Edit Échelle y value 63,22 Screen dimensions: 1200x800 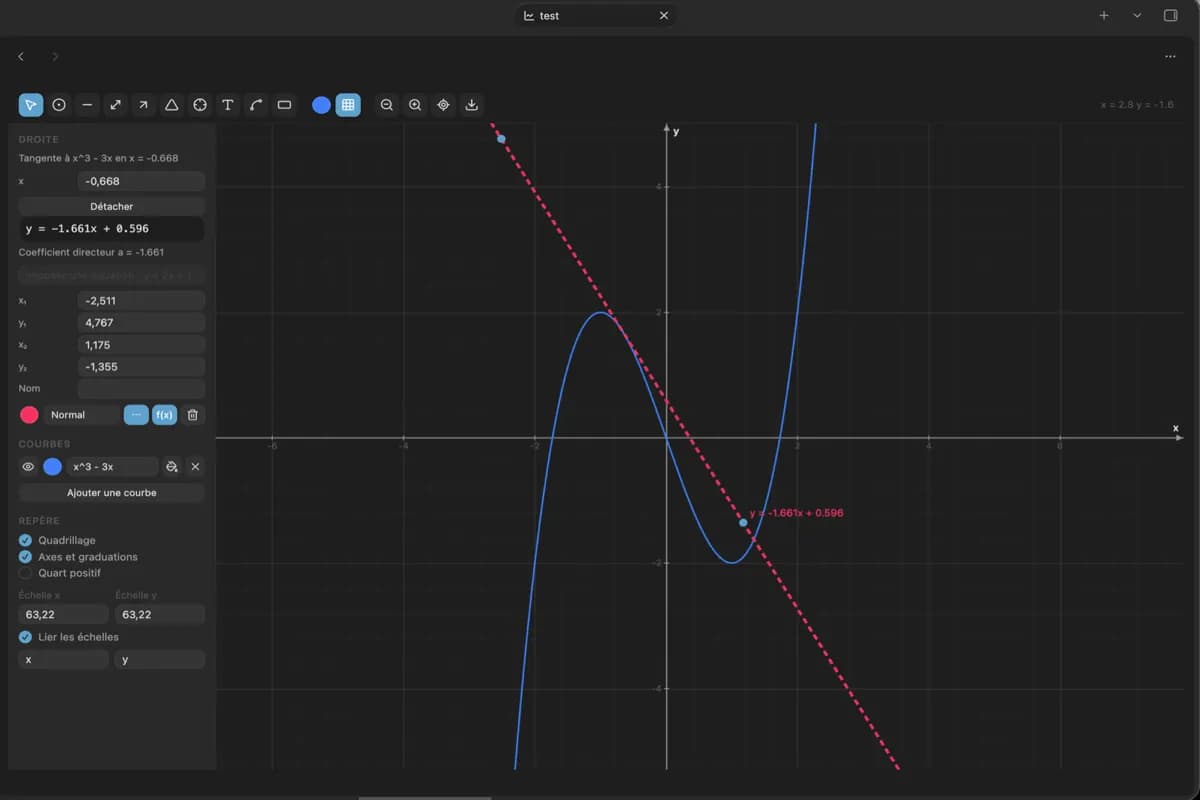pyautogui.click(x=160, y=615)
